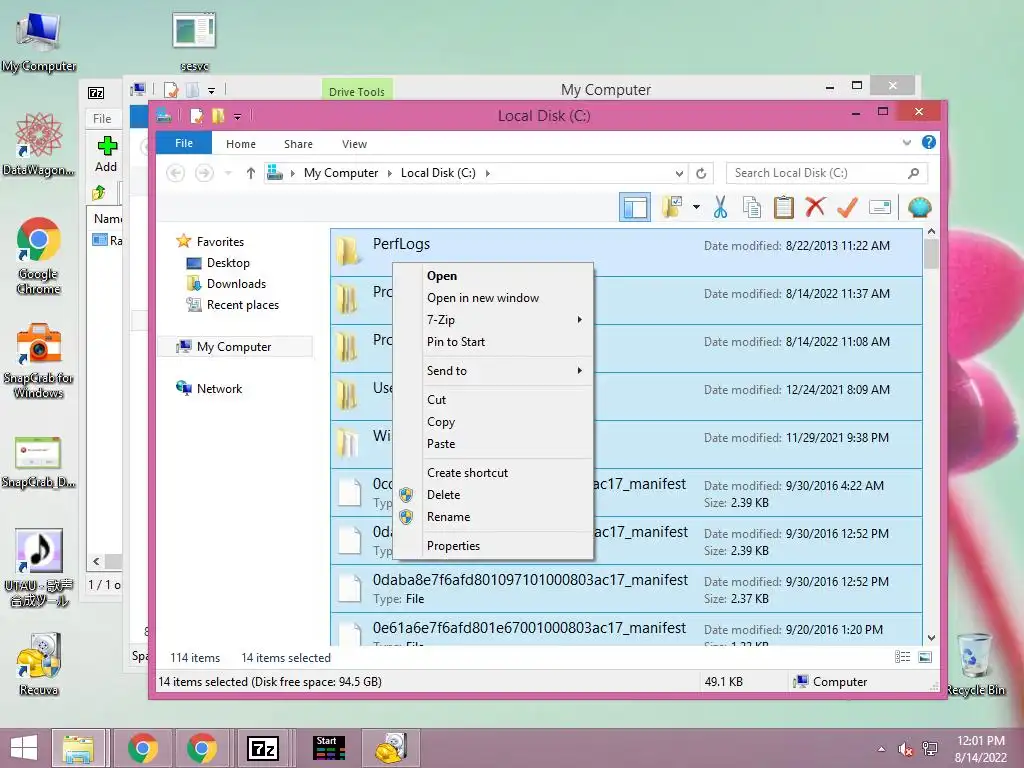The image size is (1024, 768).
Task: Expand the ribbon with the chevron
Action: (x=906, y=142)
